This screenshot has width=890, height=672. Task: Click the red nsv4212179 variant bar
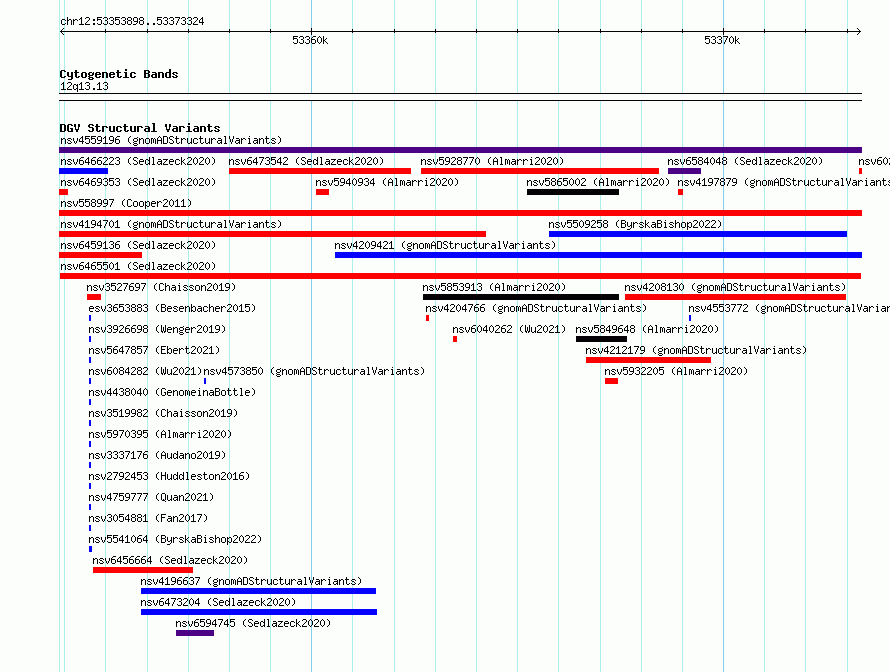click(648, 360)
